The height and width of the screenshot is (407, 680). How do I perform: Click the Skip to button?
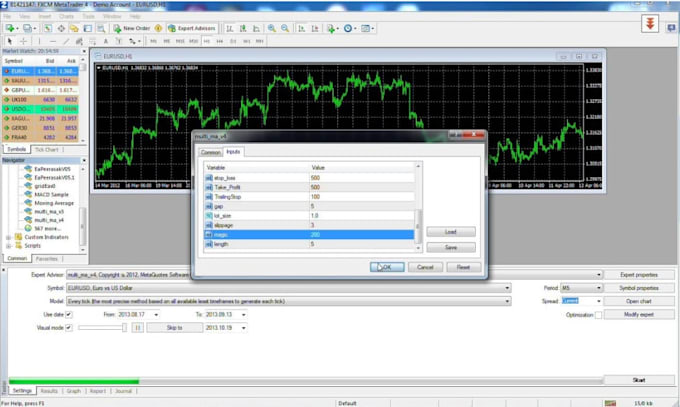click(174, 328)
